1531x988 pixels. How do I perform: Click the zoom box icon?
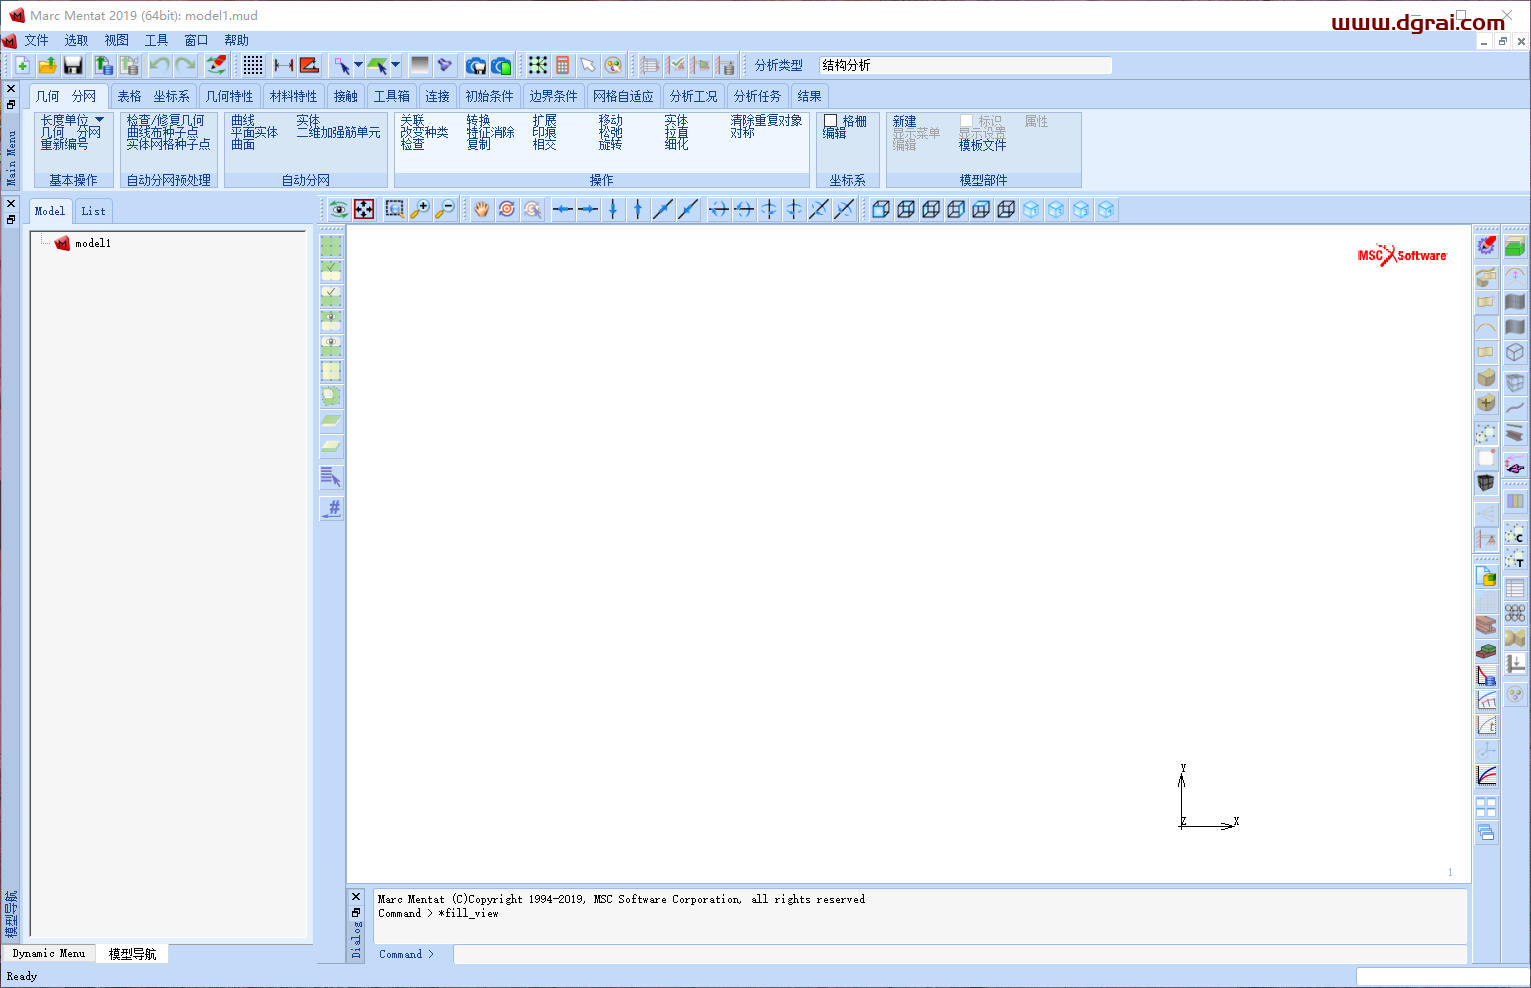click(395, 209)
